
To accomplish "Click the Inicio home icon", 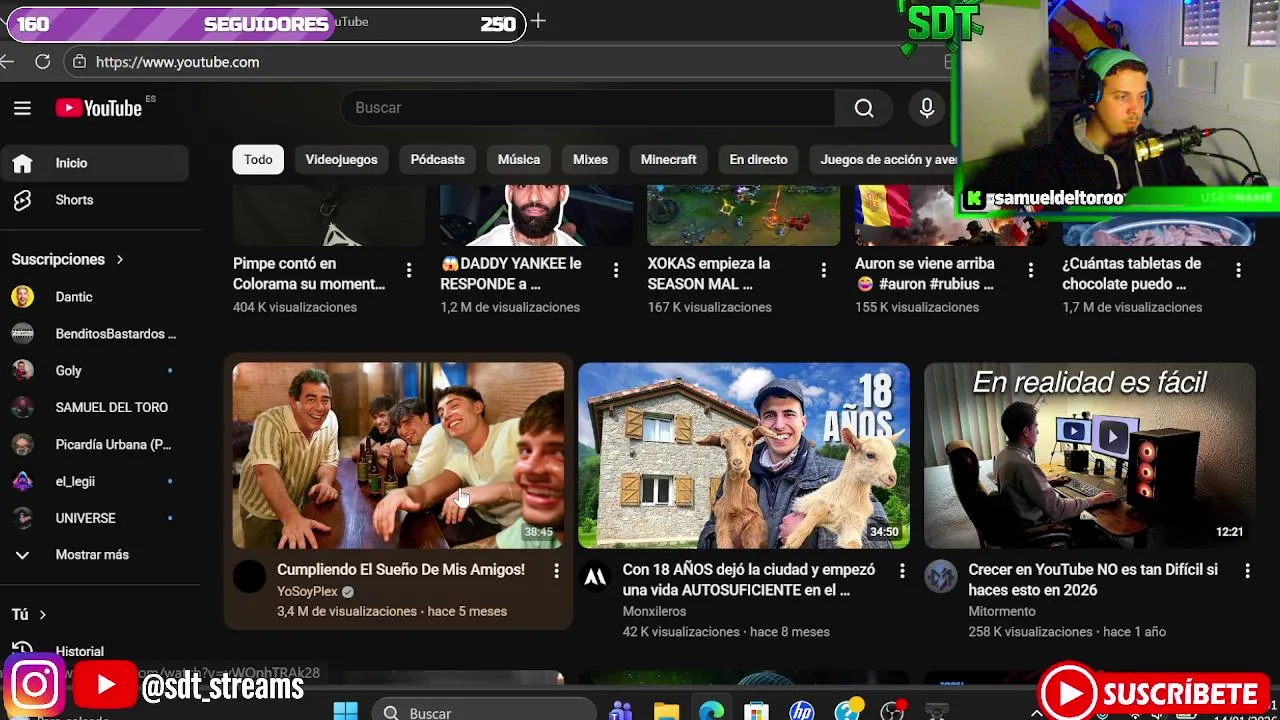I will pos(22,163).
